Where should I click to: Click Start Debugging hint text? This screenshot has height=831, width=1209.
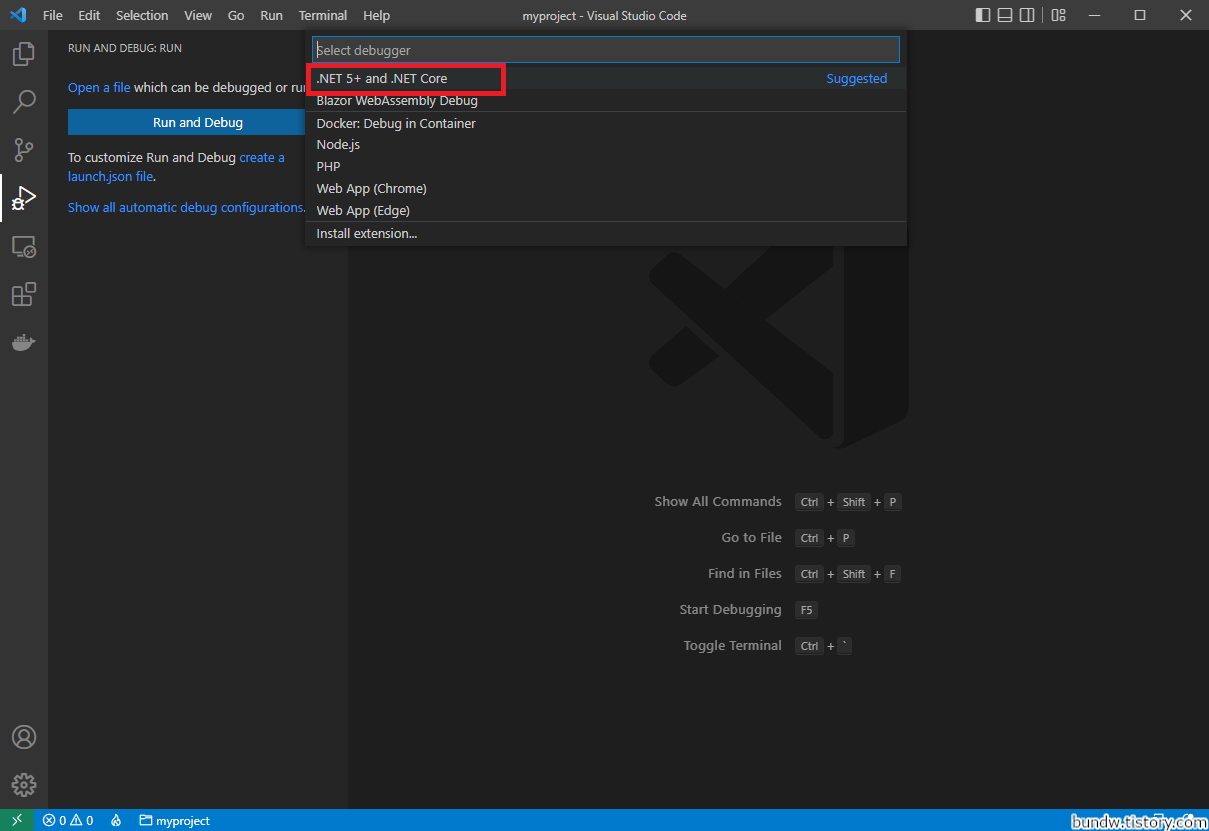731,609
